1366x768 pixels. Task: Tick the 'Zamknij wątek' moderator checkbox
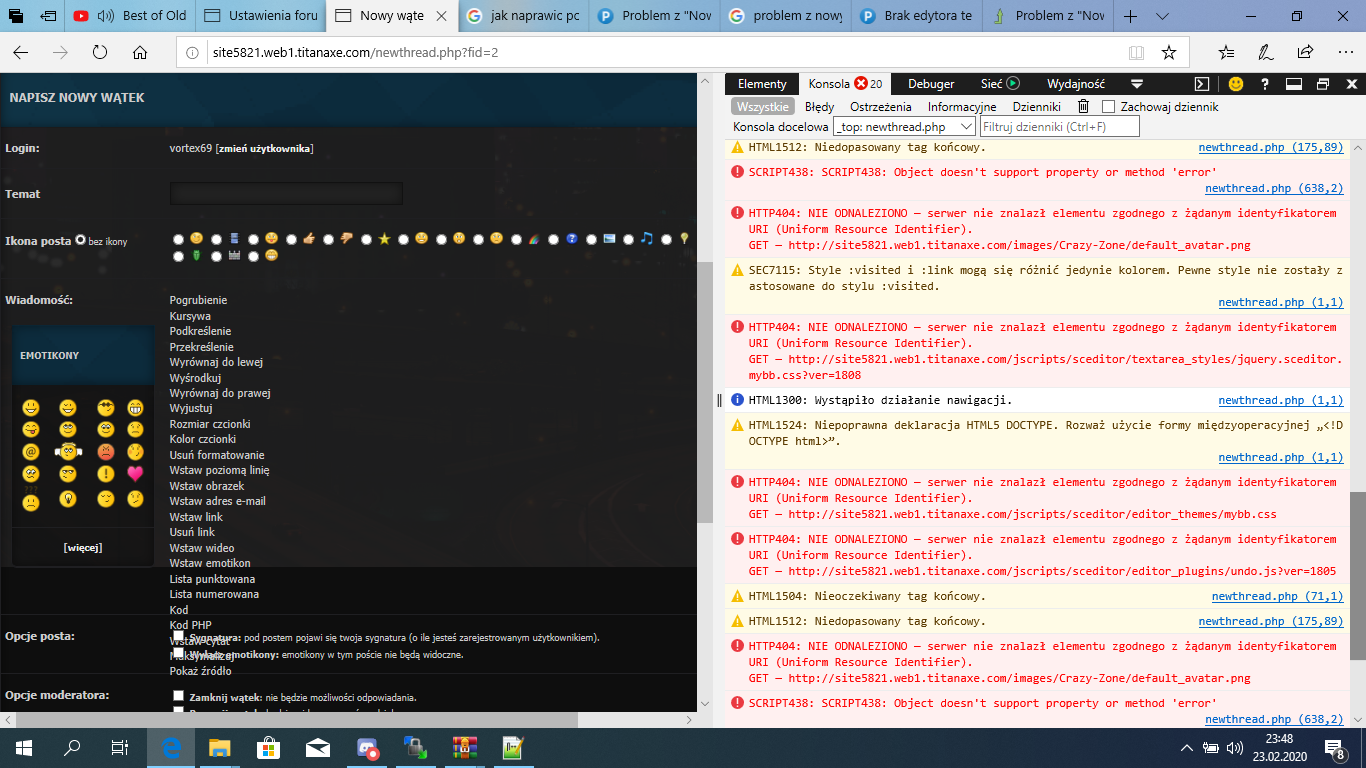coord(178,696)
